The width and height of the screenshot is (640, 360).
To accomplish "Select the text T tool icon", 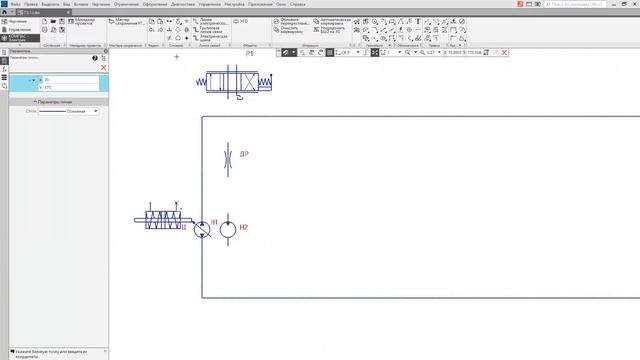I will [x=418, y=21].
